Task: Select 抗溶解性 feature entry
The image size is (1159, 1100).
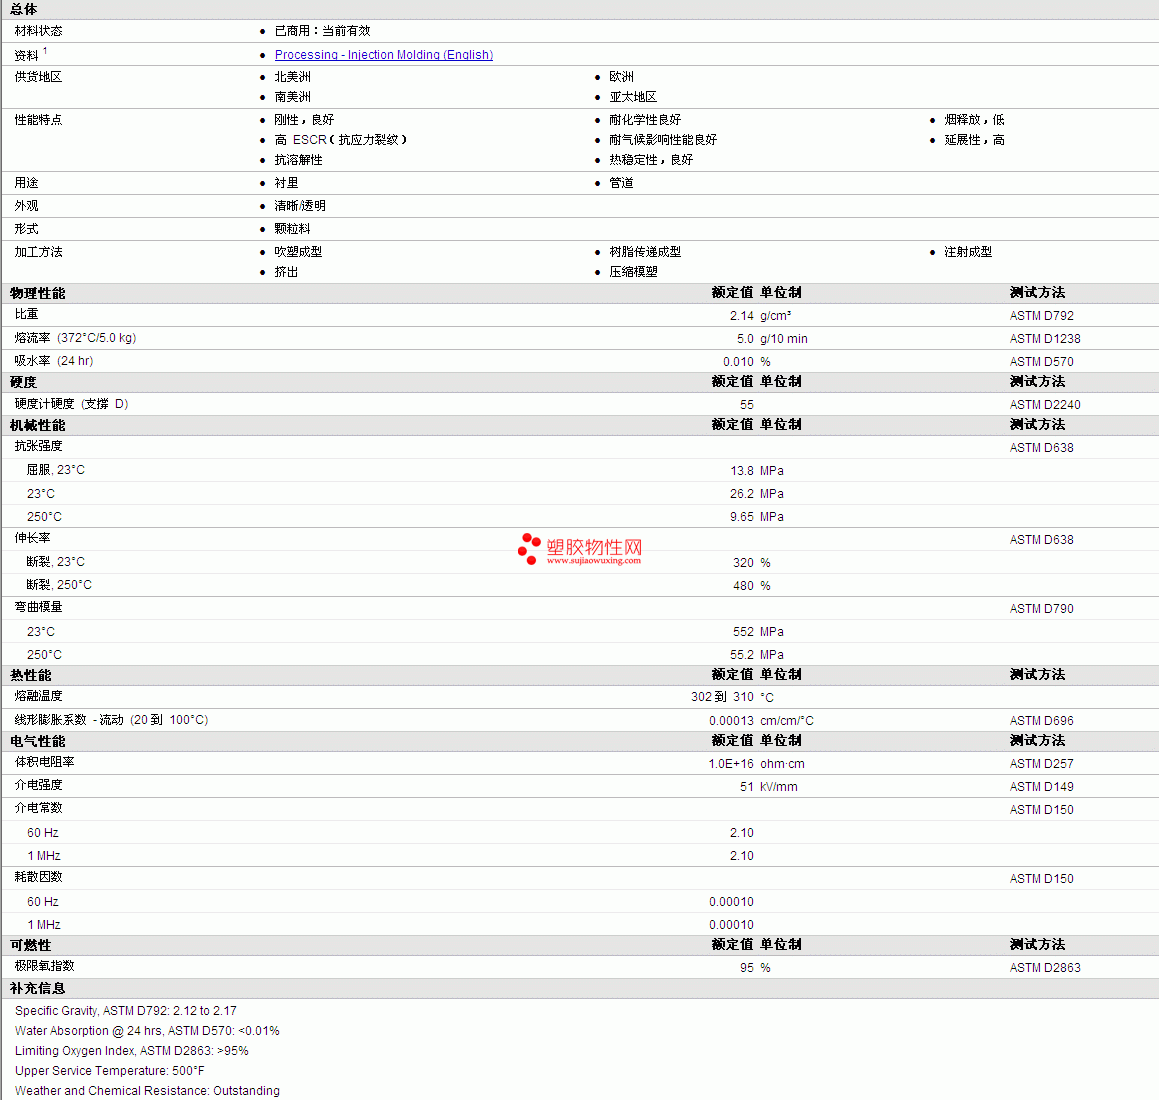Action: [299, 160]
